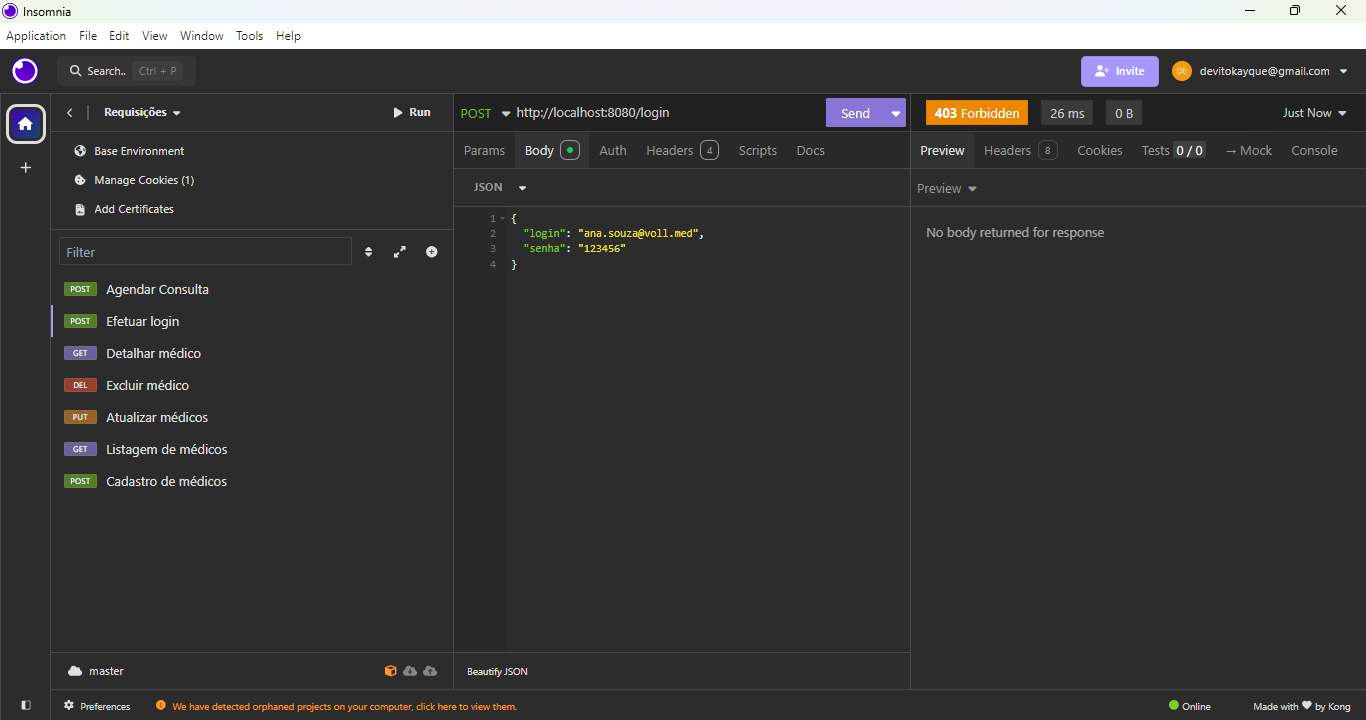Open the POST method dropdown

(x=484, y=113)
